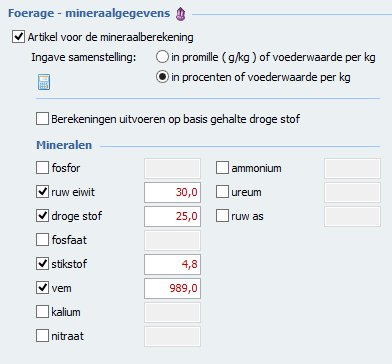Check the ureum checkbox
Image resolution: width=392 pixels, height=364 pixels.
[222, 192]
